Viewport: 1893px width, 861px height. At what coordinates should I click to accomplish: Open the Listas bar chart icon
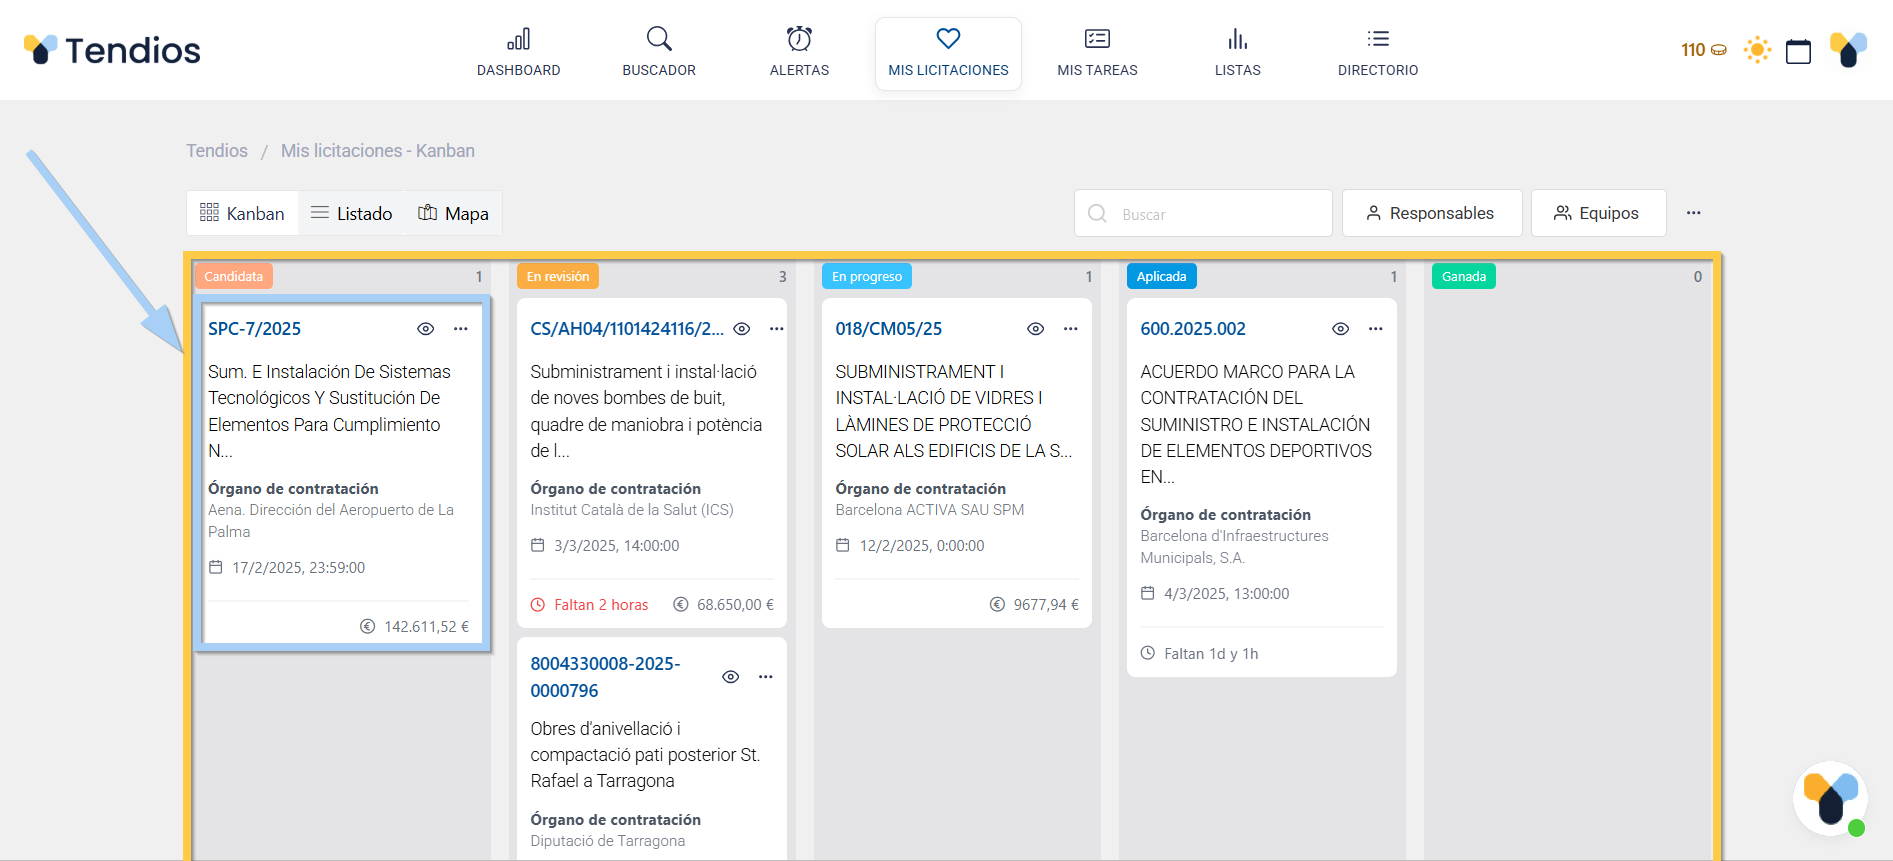point(1237,40)
